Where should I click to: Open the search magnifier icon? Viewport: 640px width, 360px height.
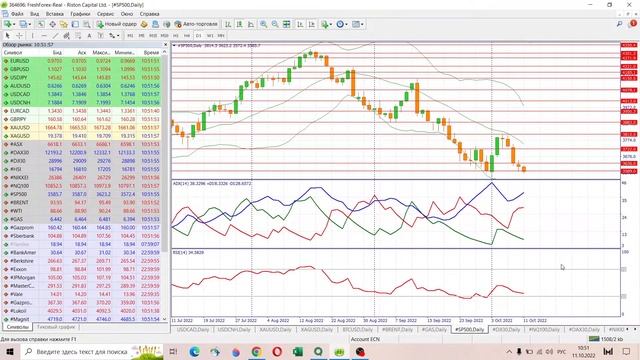[x=620, y=24]
